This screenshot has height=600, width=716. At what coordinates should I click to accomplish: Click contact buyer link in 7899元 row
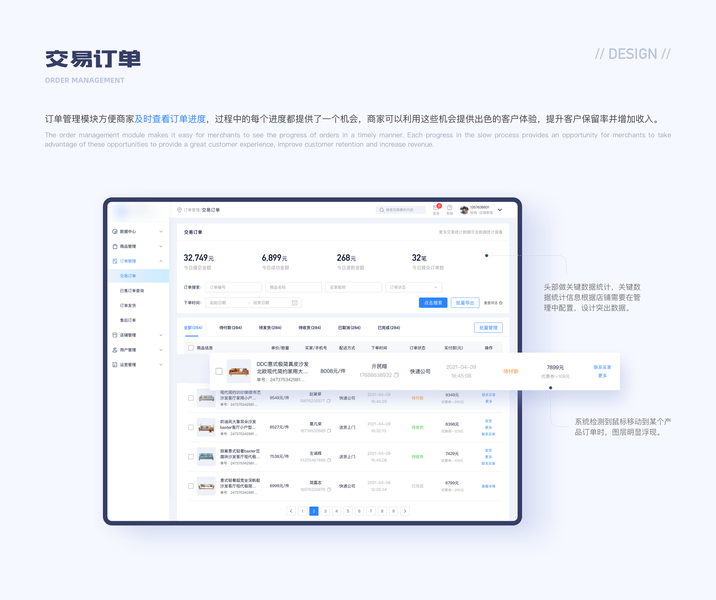click(602, 367)
